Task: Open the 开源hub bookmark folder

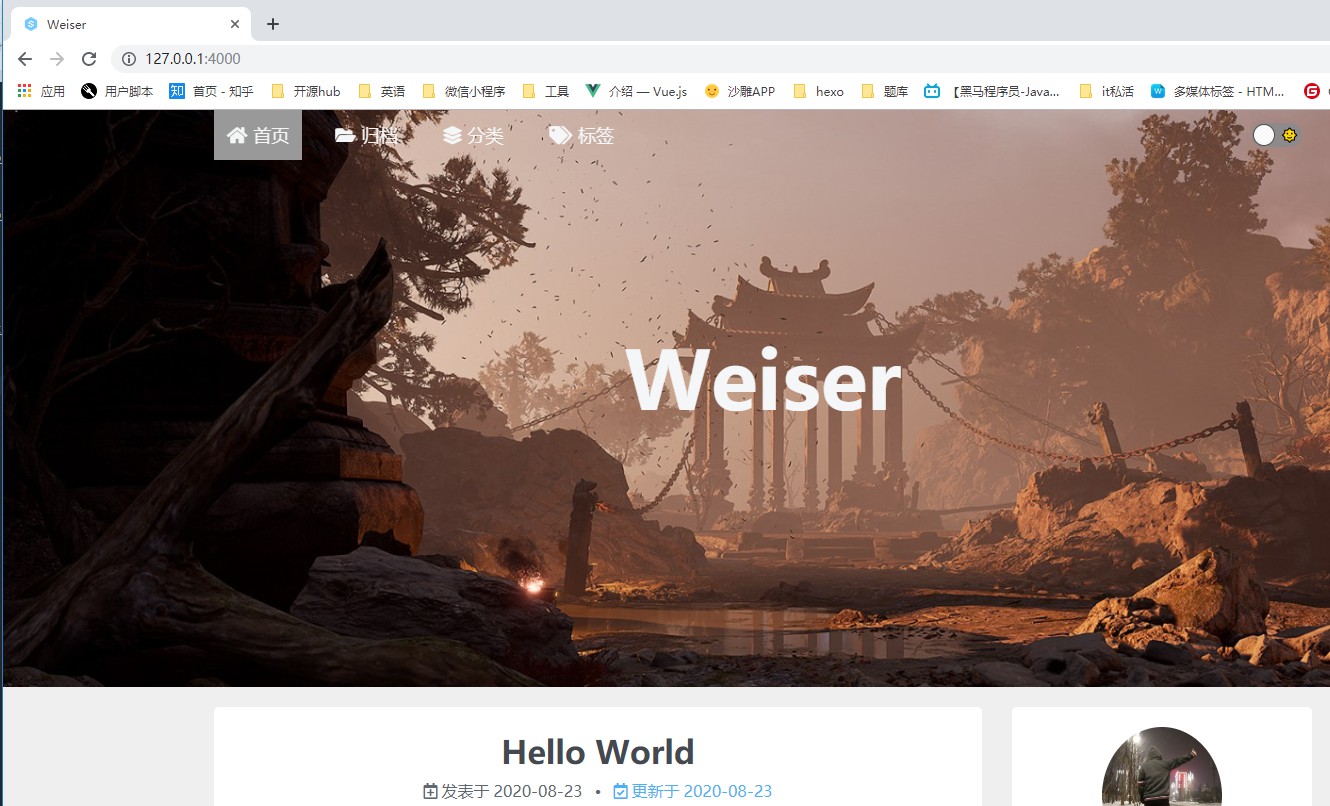Action: (x=306, y=91)
